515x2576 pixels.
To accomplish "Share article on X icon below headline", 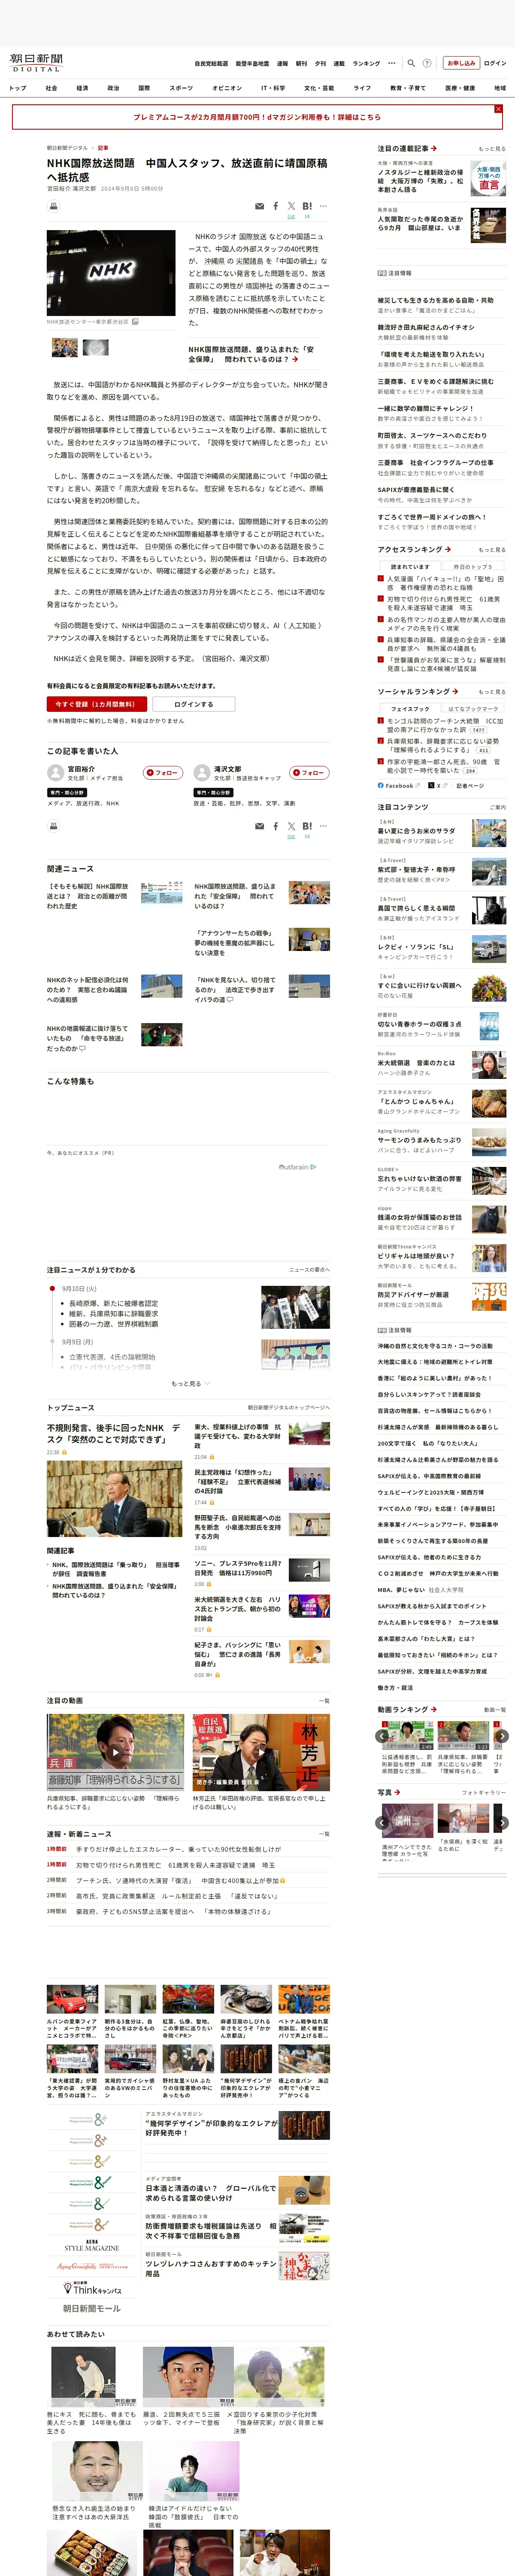I will click(291, 206).
